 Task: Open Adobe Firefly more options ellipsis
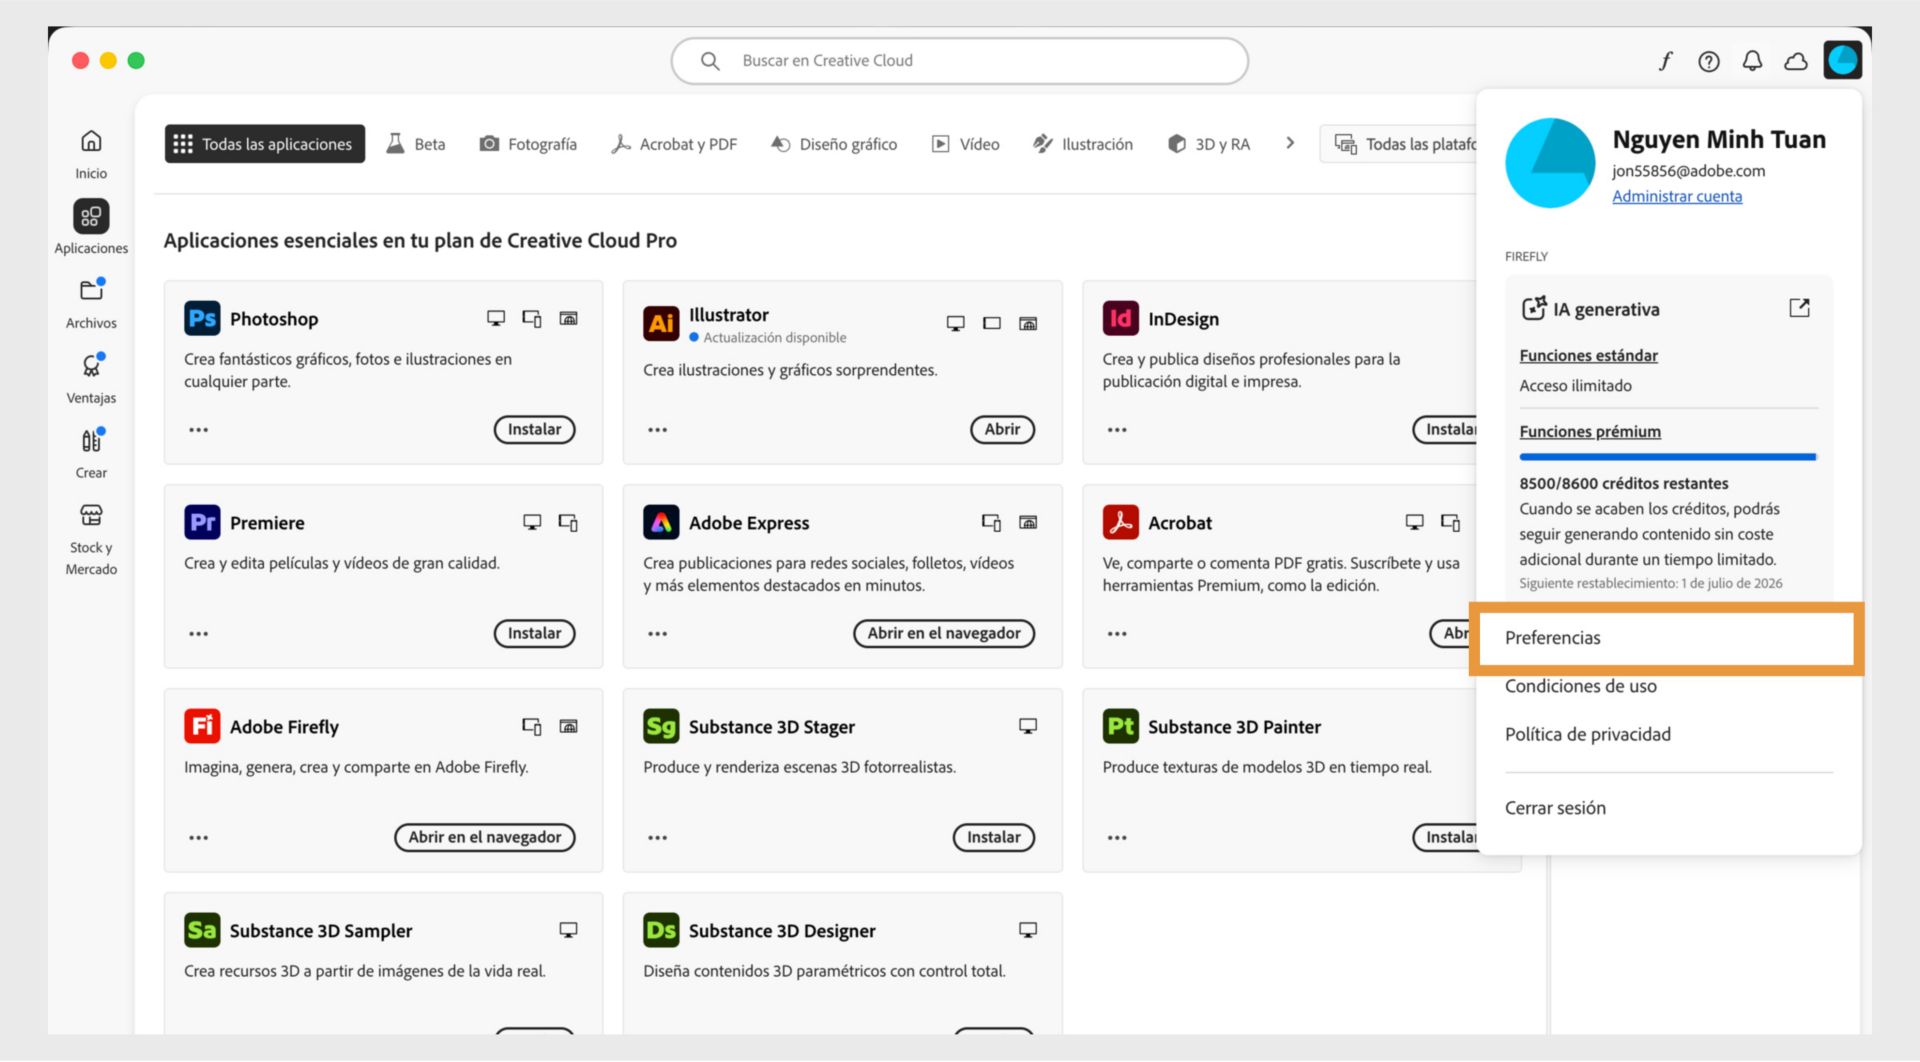(x=199, y=838)
